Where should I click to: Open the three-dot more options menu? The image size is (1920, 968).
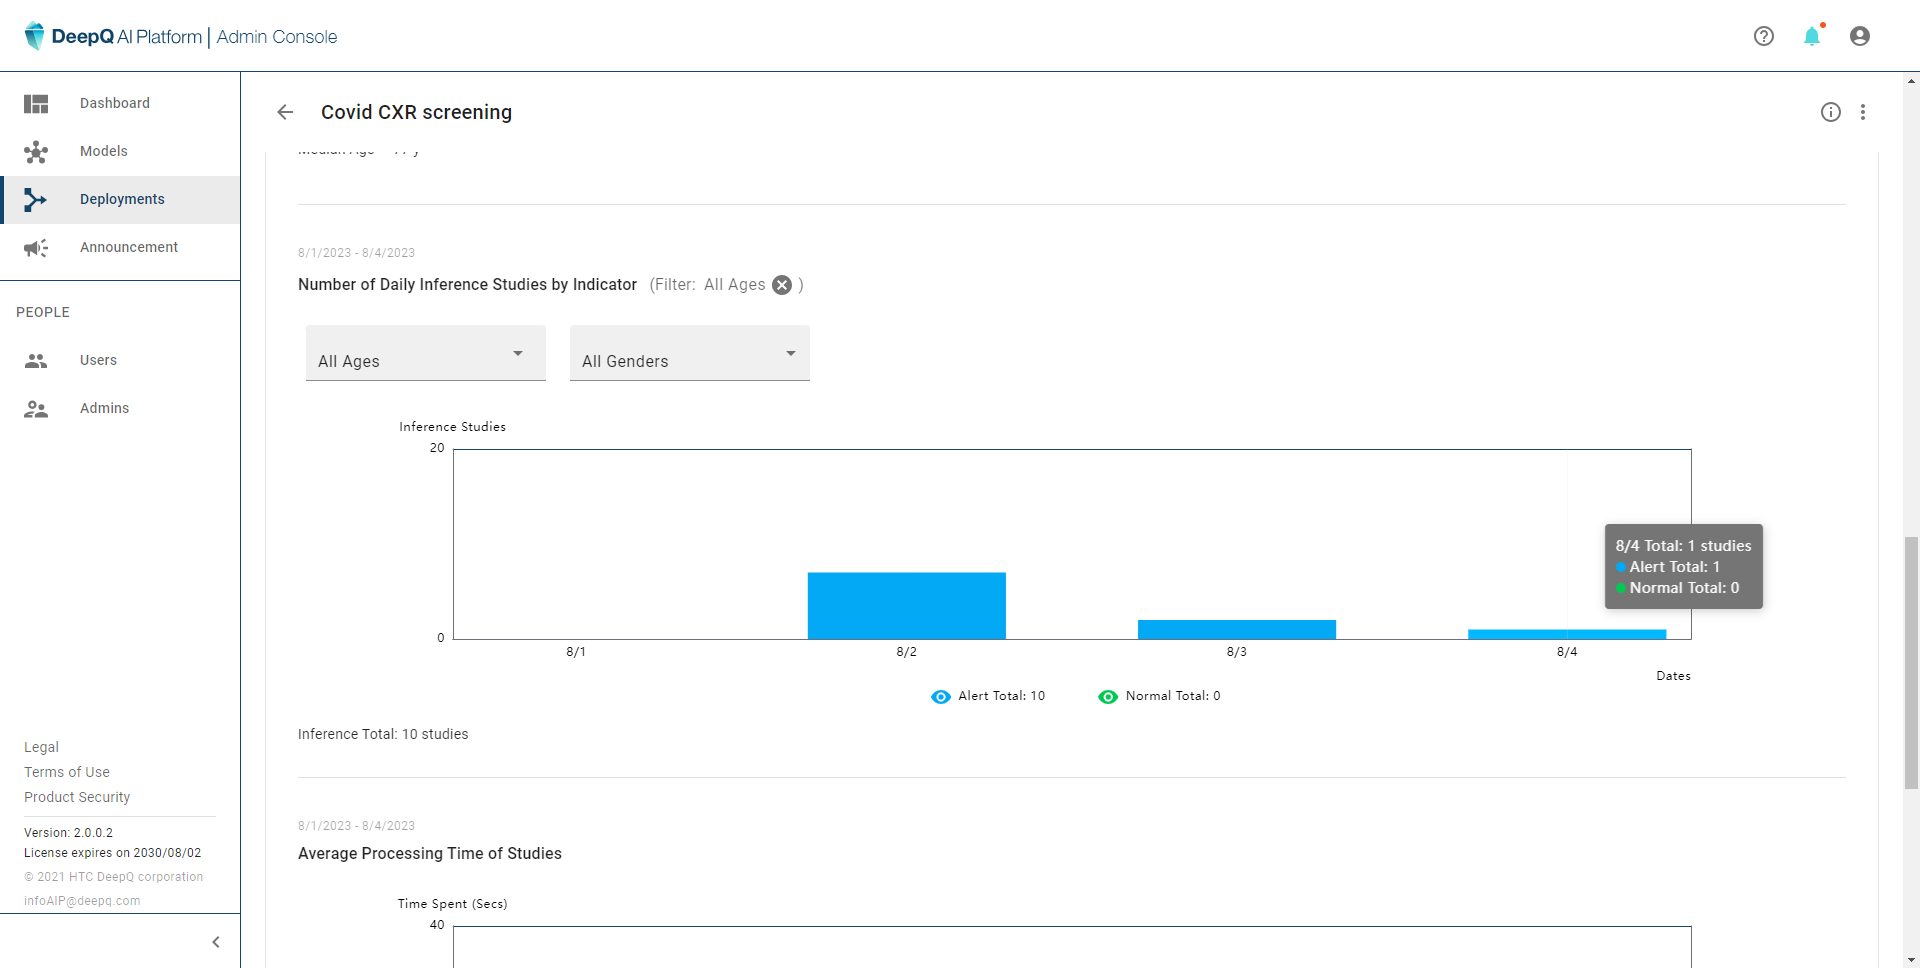coord(1863,112)
